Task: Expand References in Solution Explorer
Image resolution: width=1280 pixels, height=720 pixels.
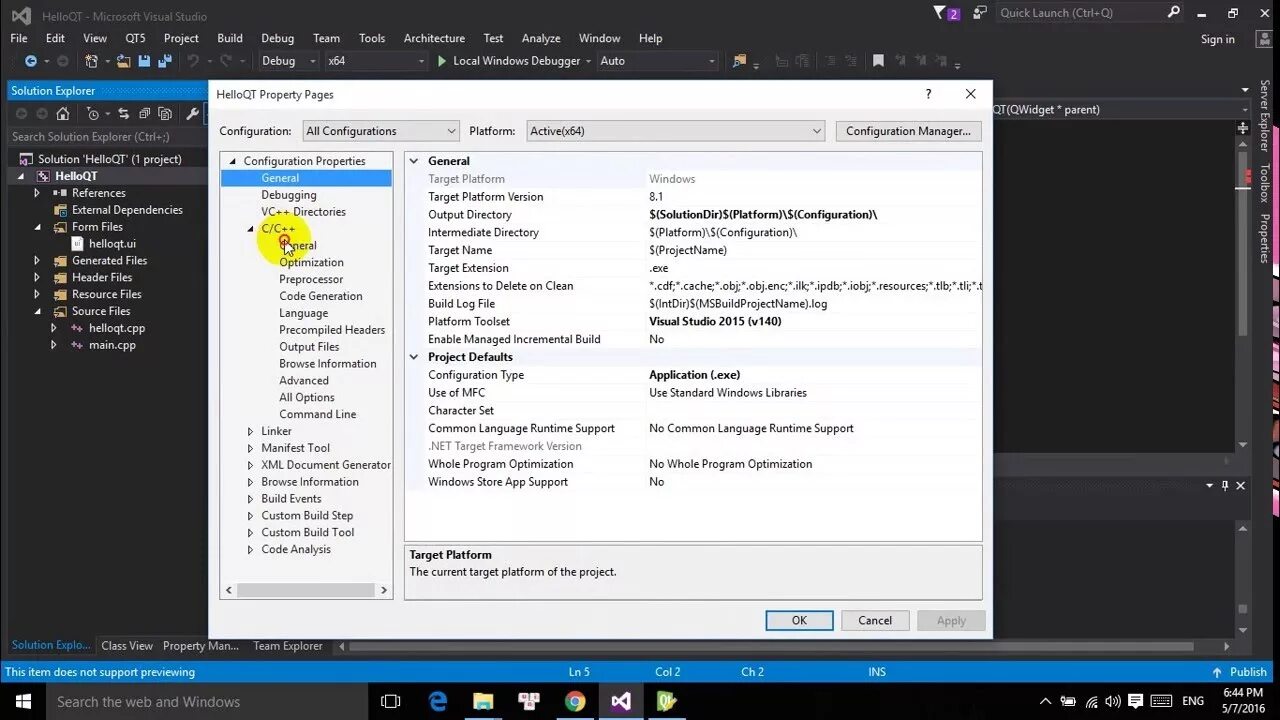Action: pos(37,193)
